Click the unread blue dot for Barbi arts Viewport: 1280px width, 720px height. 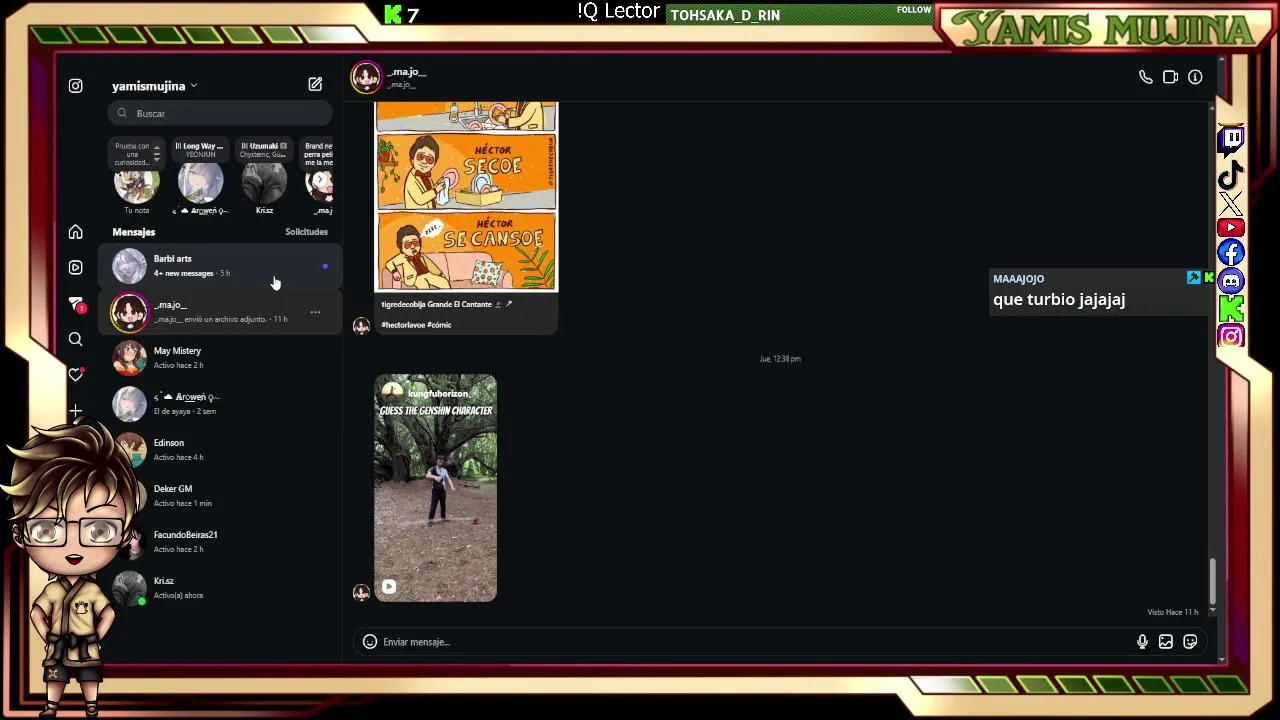click(325, 267)
